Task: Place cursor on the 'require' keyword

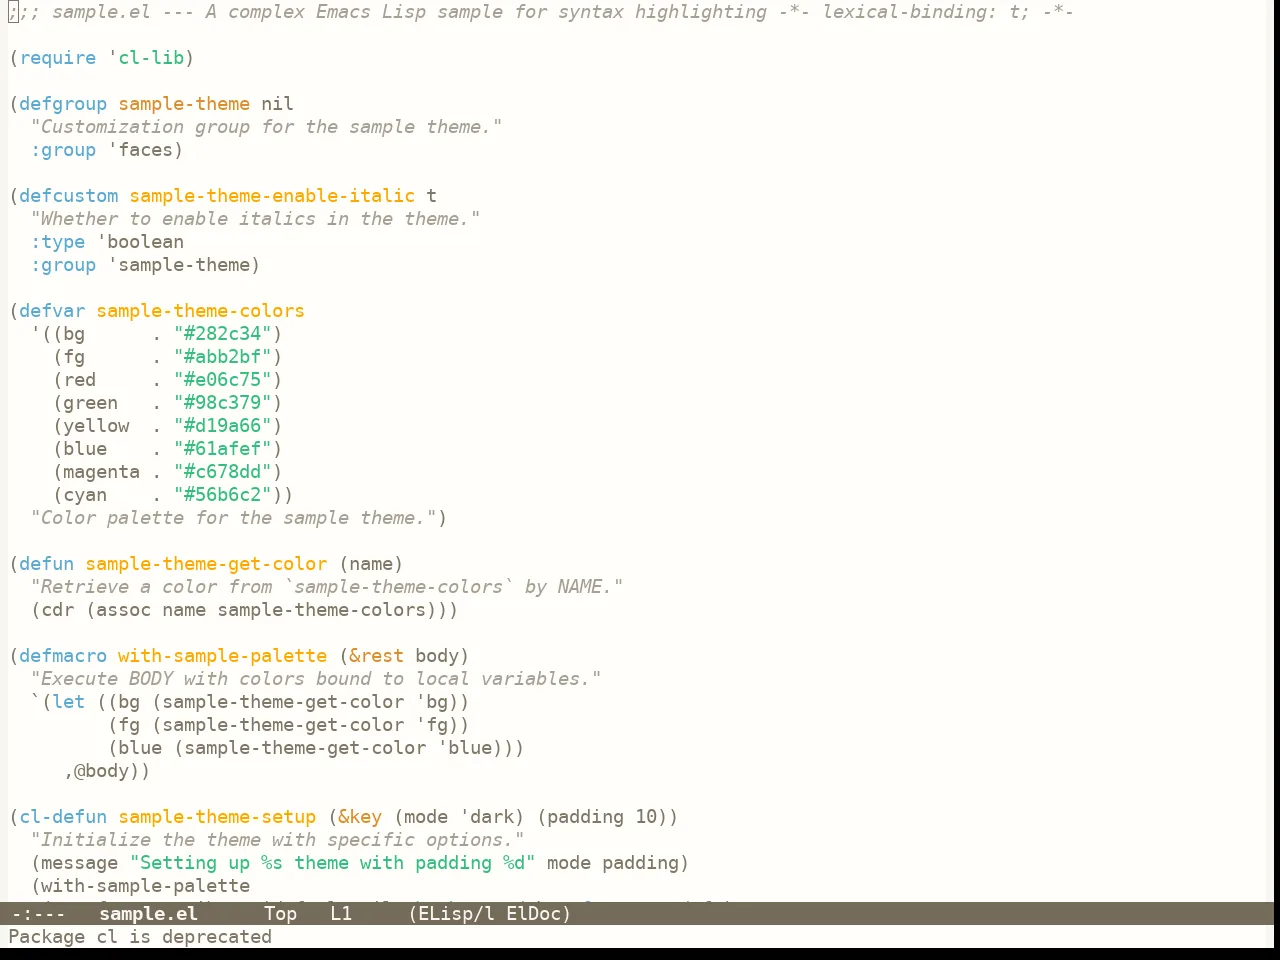Action: [58, 58]
